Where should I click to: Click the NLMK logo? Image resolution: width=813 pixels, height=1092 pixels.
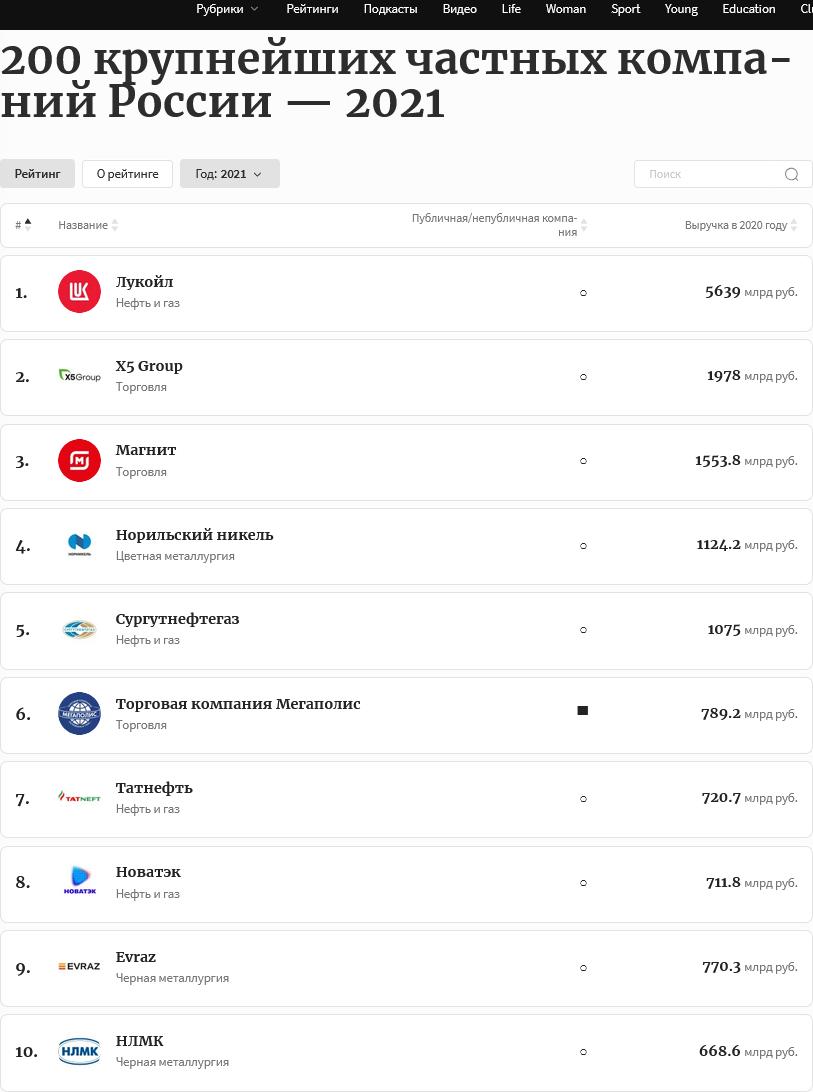coord(79,1051)
